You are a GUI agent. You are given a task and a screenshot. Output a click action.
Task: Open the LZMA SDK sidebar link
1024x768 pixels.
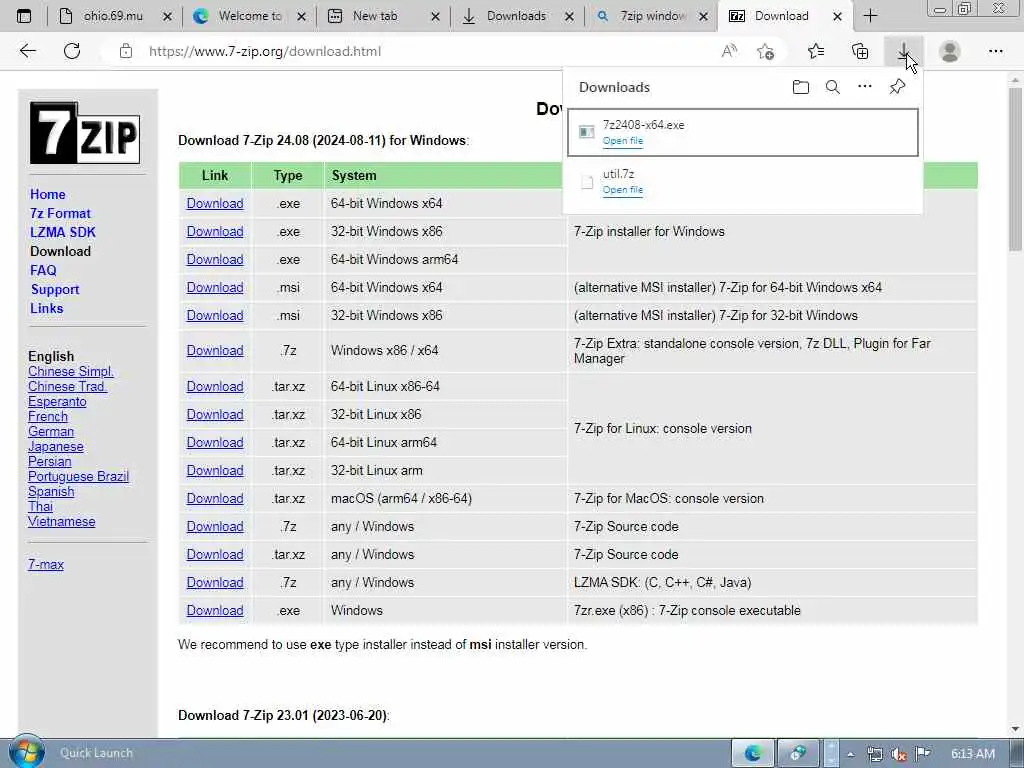[x=63, y=232]
